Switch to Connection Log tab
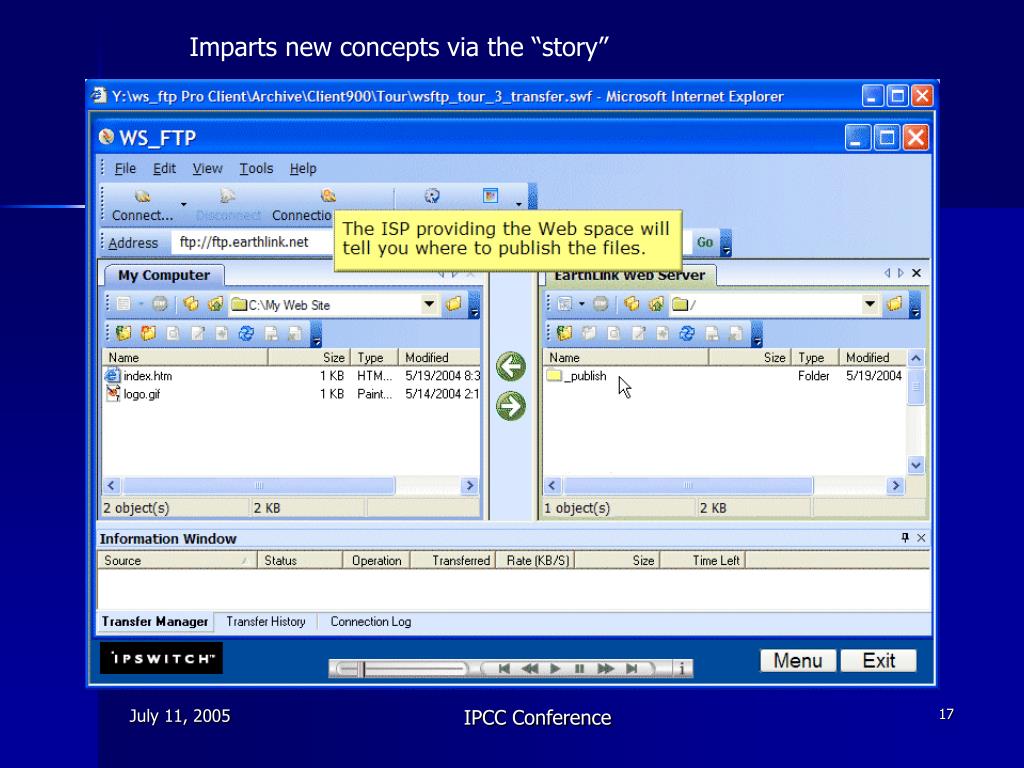The width and height of the screenshot is (1024, 768). point(370,622)
